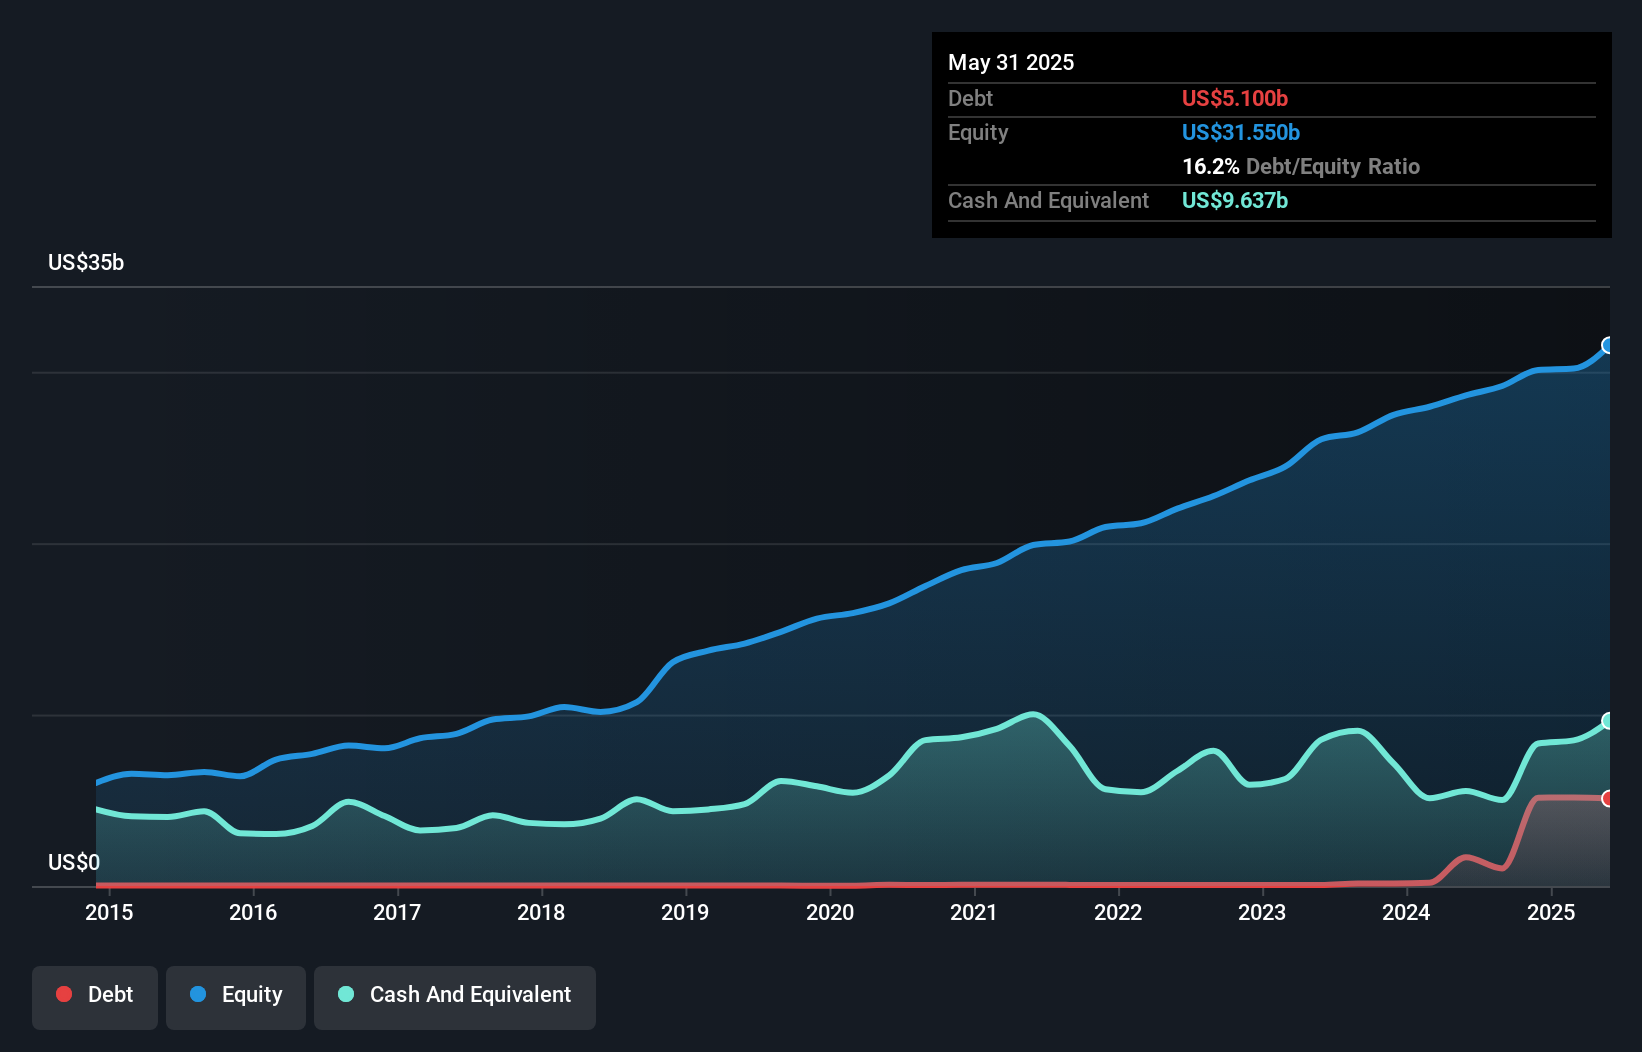
Task: Toggle the Equity legend button
Action: pyautogui.click(x=236, y=996)
